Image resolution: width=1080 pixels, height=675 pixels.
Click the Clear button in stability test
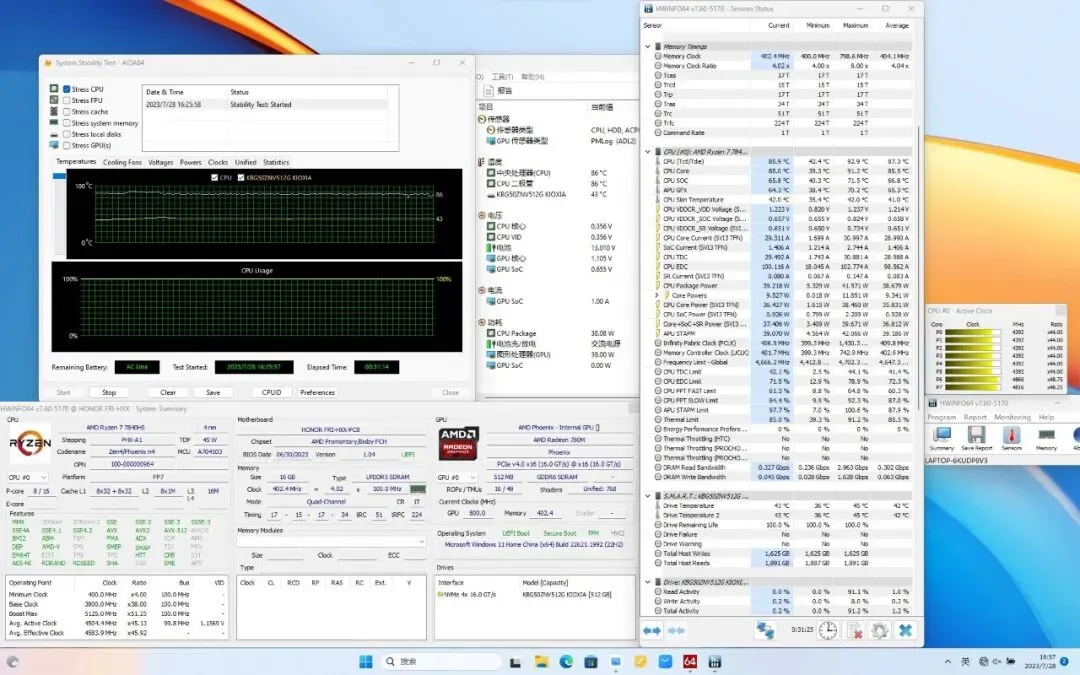(x=168, y=393)
